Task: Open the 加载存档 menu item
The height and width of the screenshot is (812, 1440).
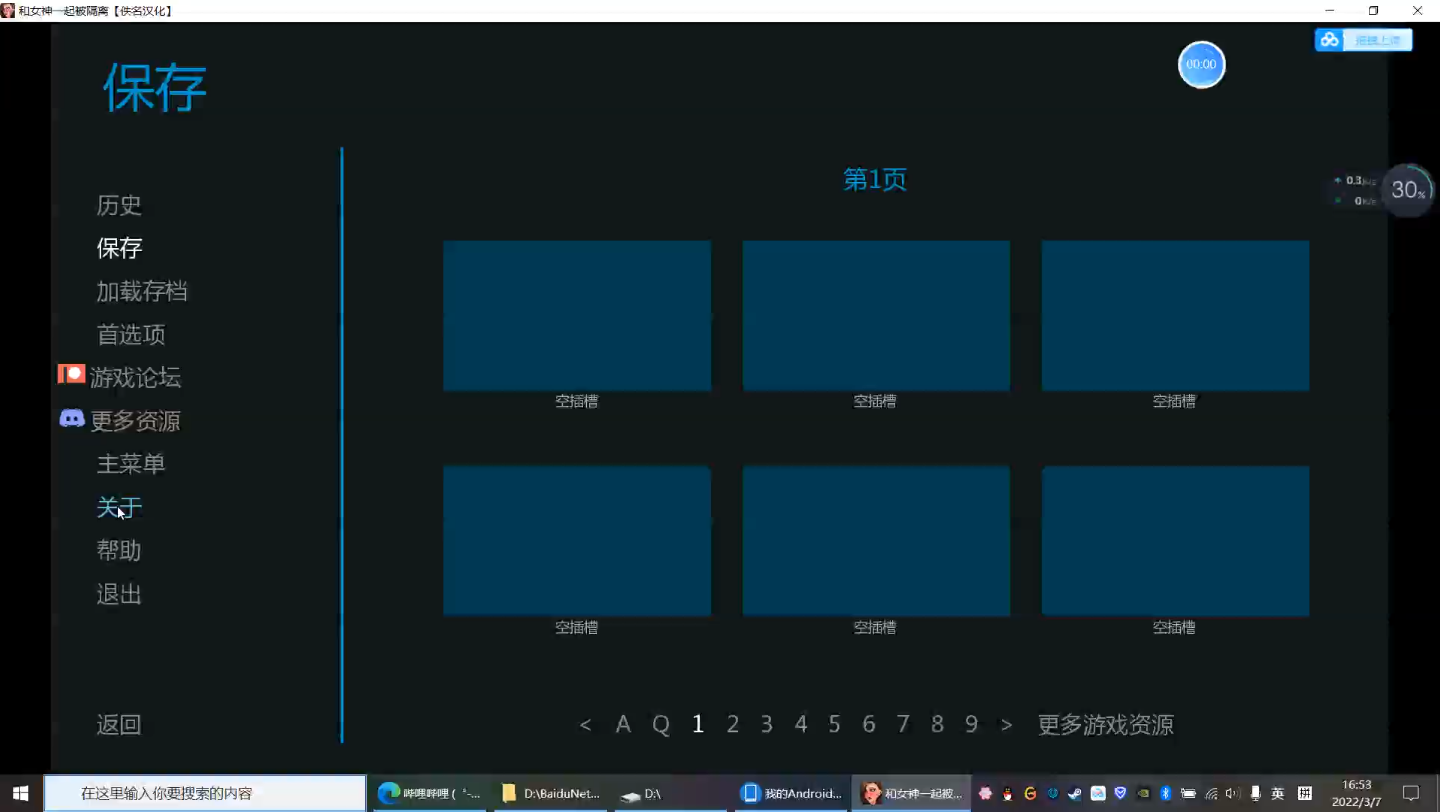Action: (142, 291)
